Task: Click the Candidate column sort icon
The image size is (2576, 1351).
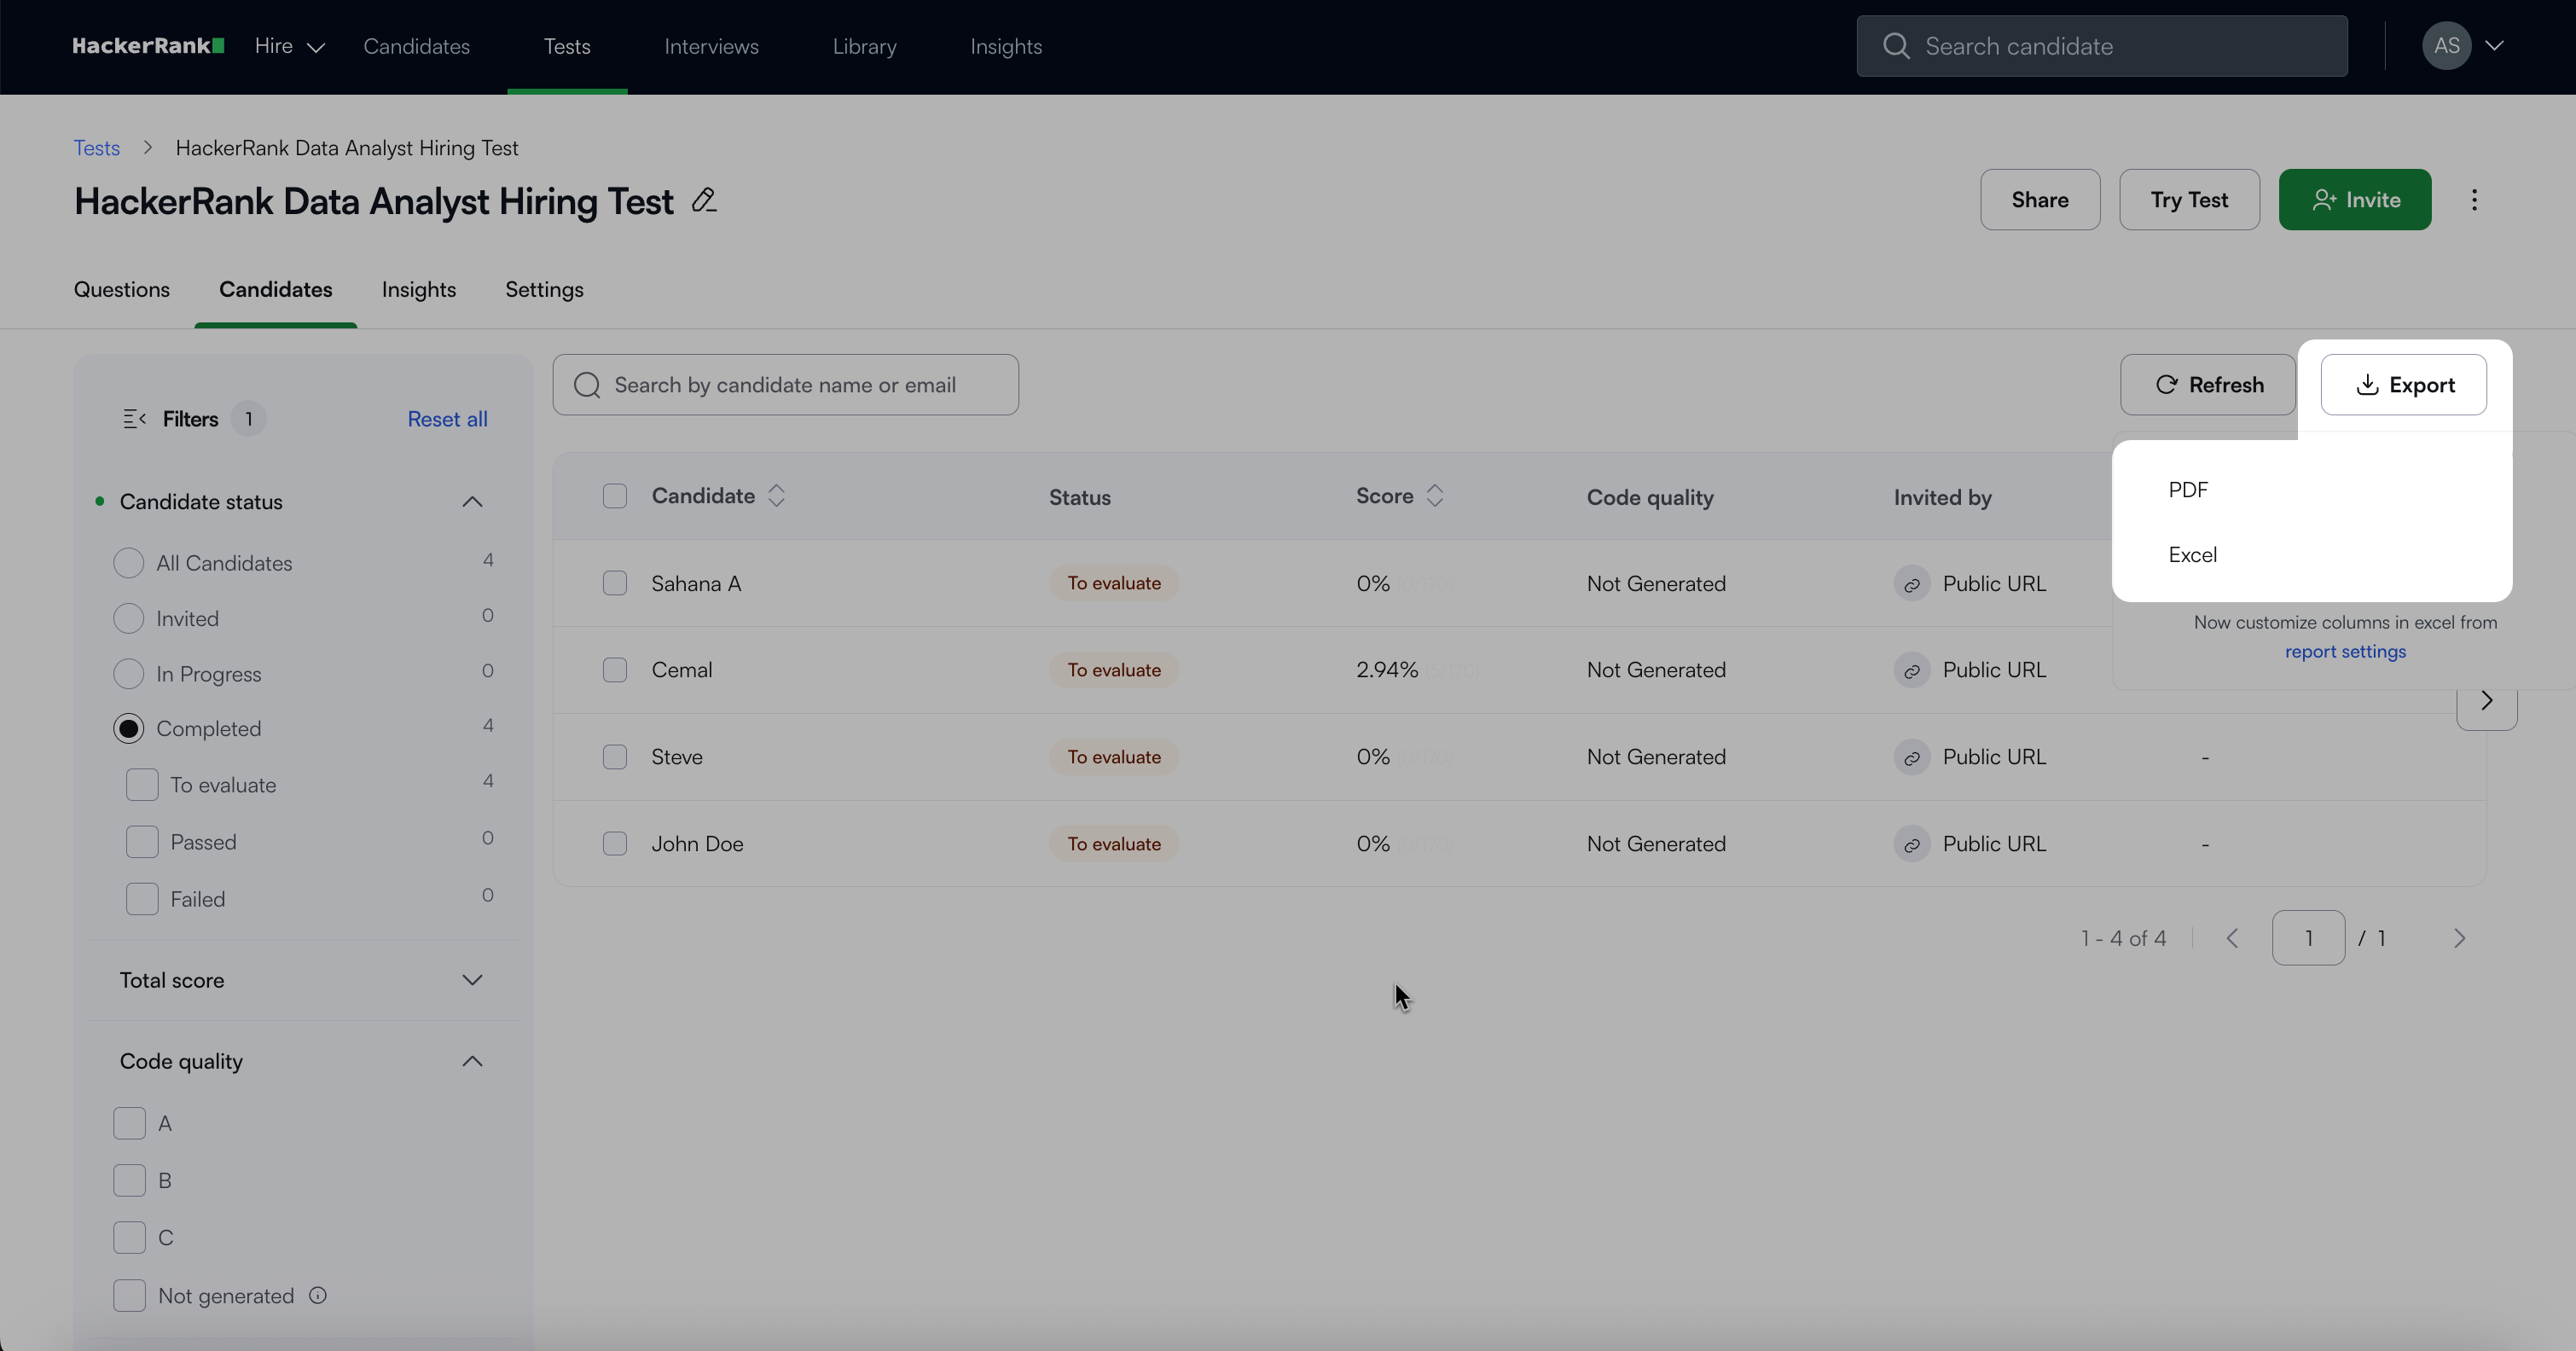Action: click(x=776, y=496)
